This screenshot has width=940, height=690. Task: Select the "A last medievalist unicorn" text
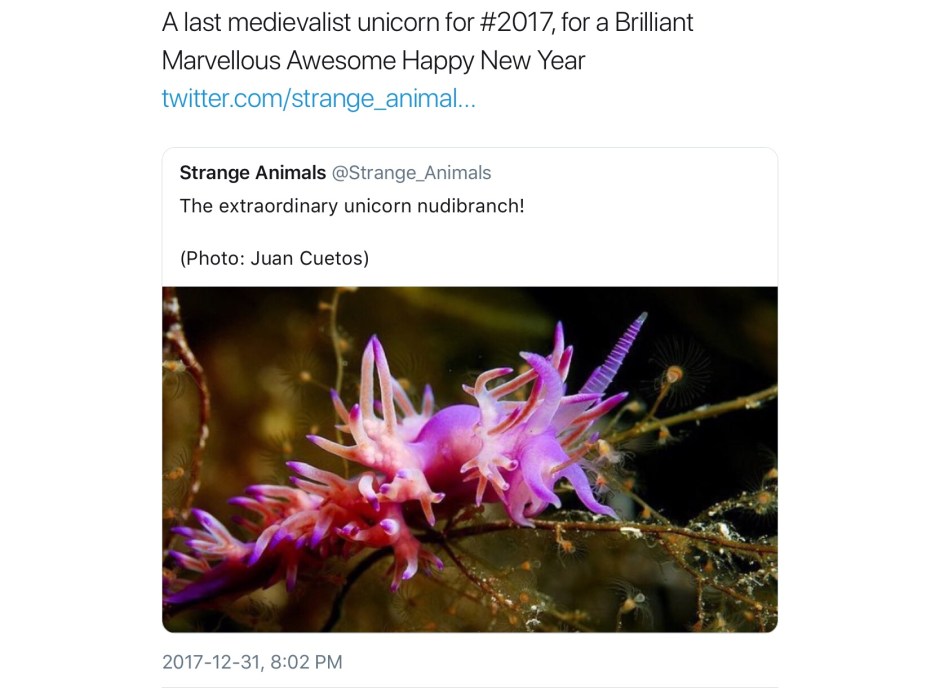pyautogui.click(x=300, y=23)
